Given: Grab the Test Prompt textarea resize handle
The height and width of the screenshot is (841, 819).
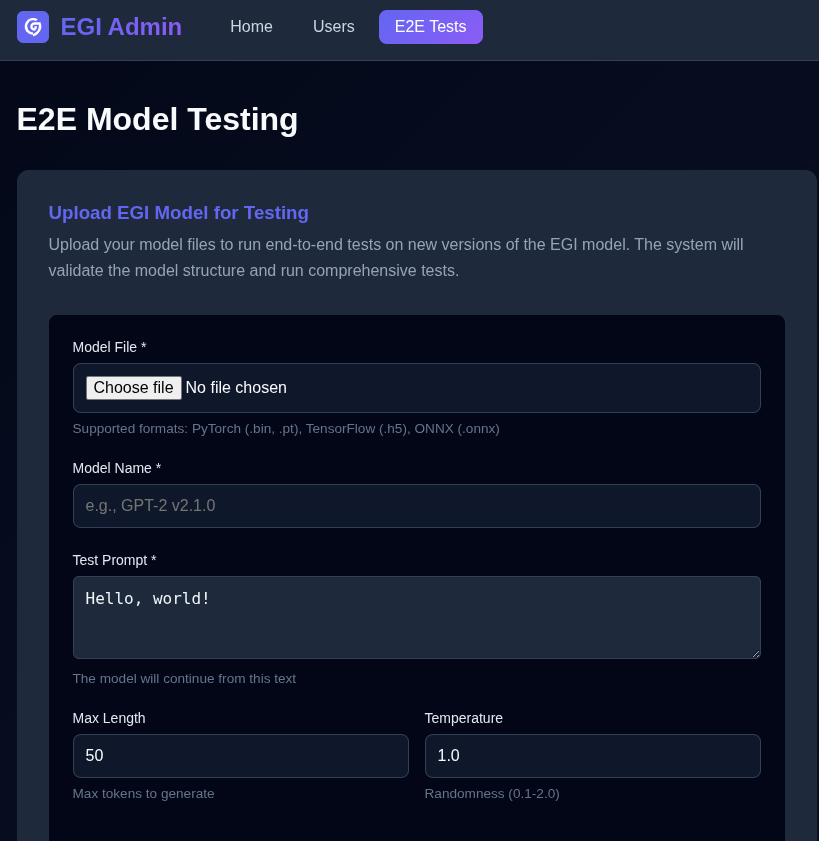Looking at the screenshot, I should click(x=755, y=653).
